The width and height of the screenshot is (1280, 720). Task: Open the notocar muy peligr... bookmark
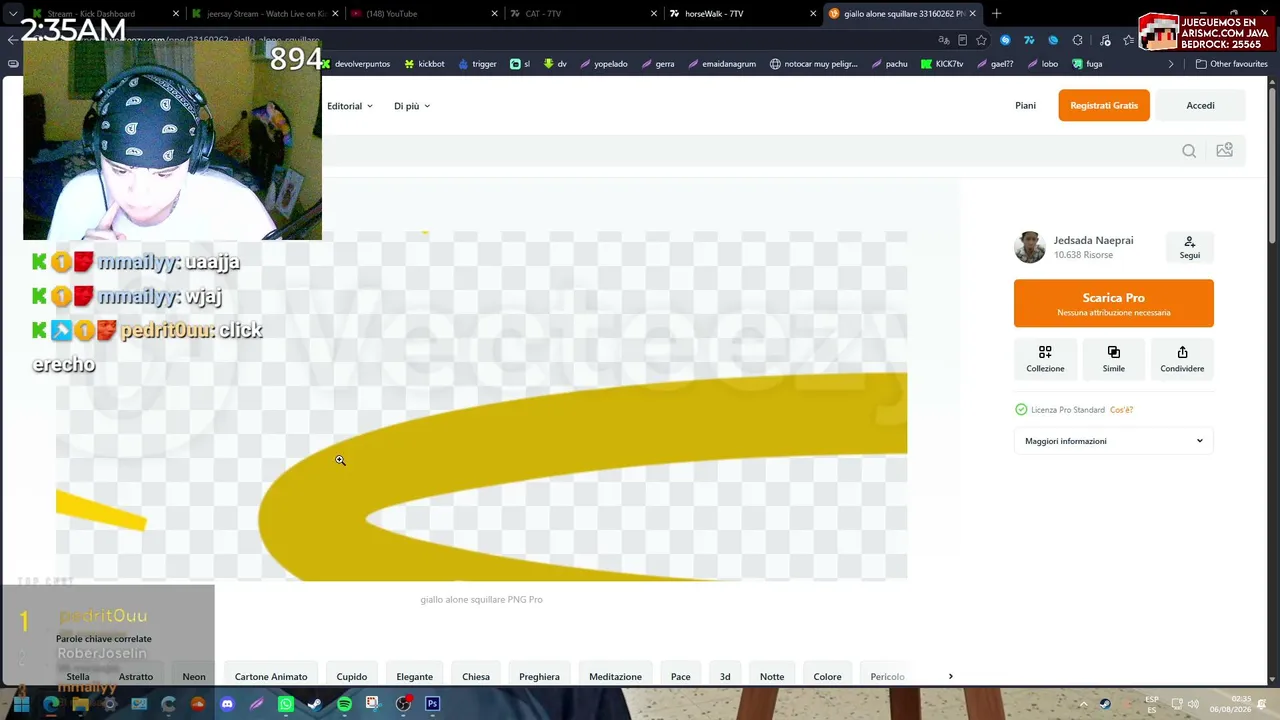814,64
